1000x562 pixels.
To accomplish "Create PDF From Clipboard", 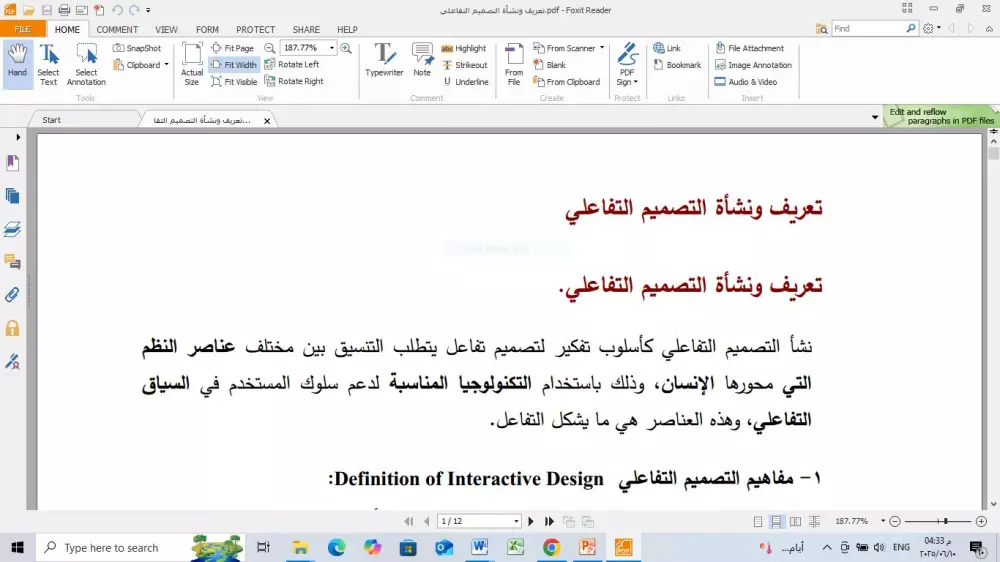I will [x=566, y=82].
